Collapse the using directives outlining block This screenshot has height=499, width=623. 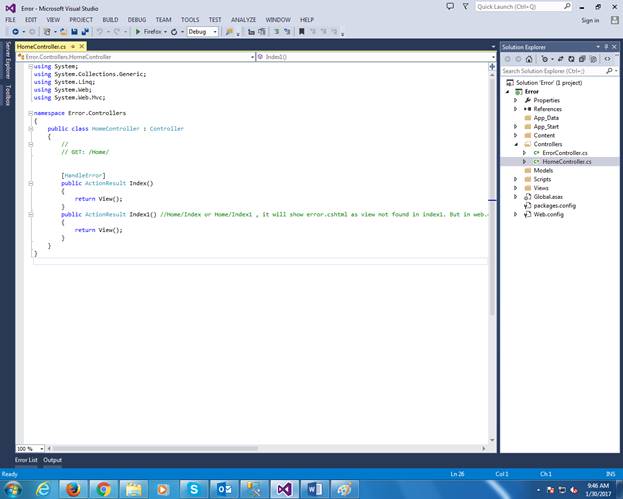(31, 66)
